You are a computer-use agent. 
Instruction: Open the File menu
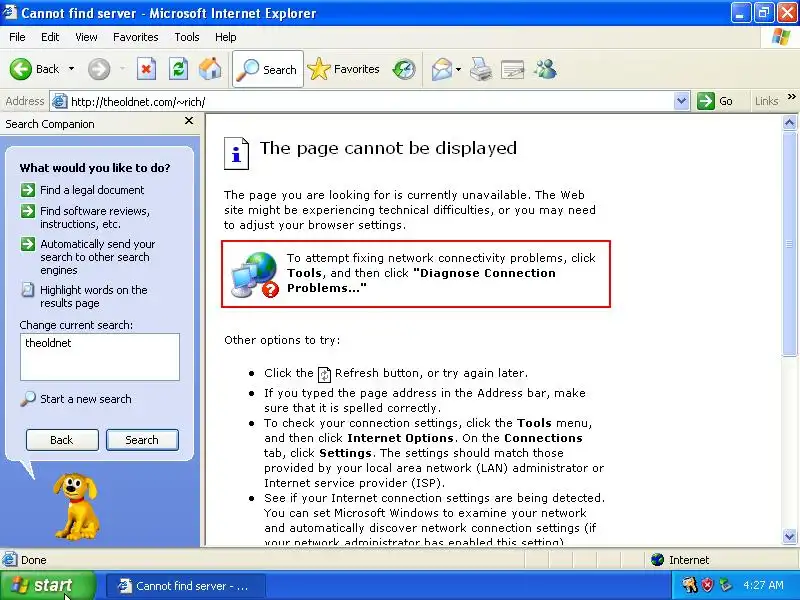[17, 37]
